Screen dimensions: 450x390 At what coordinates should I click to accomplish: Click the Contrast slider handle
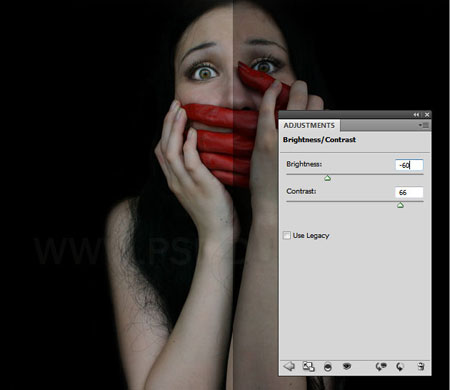(x=400, y=205)
